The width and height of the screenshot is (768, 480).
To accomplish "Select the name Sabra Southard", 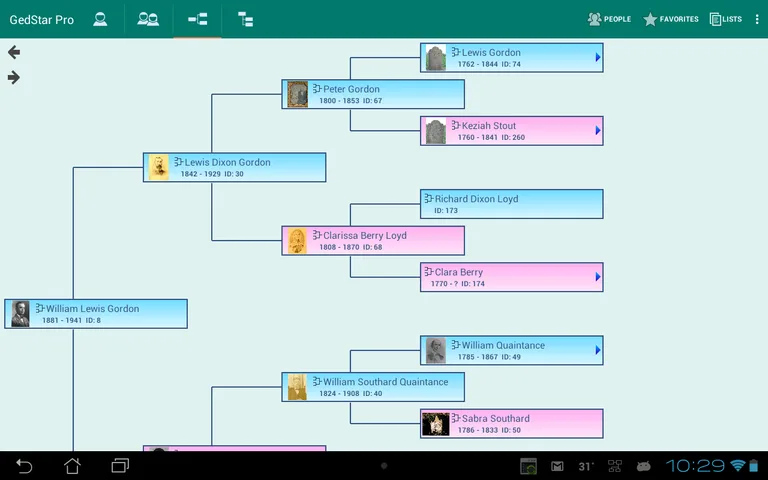I will 495,418.
